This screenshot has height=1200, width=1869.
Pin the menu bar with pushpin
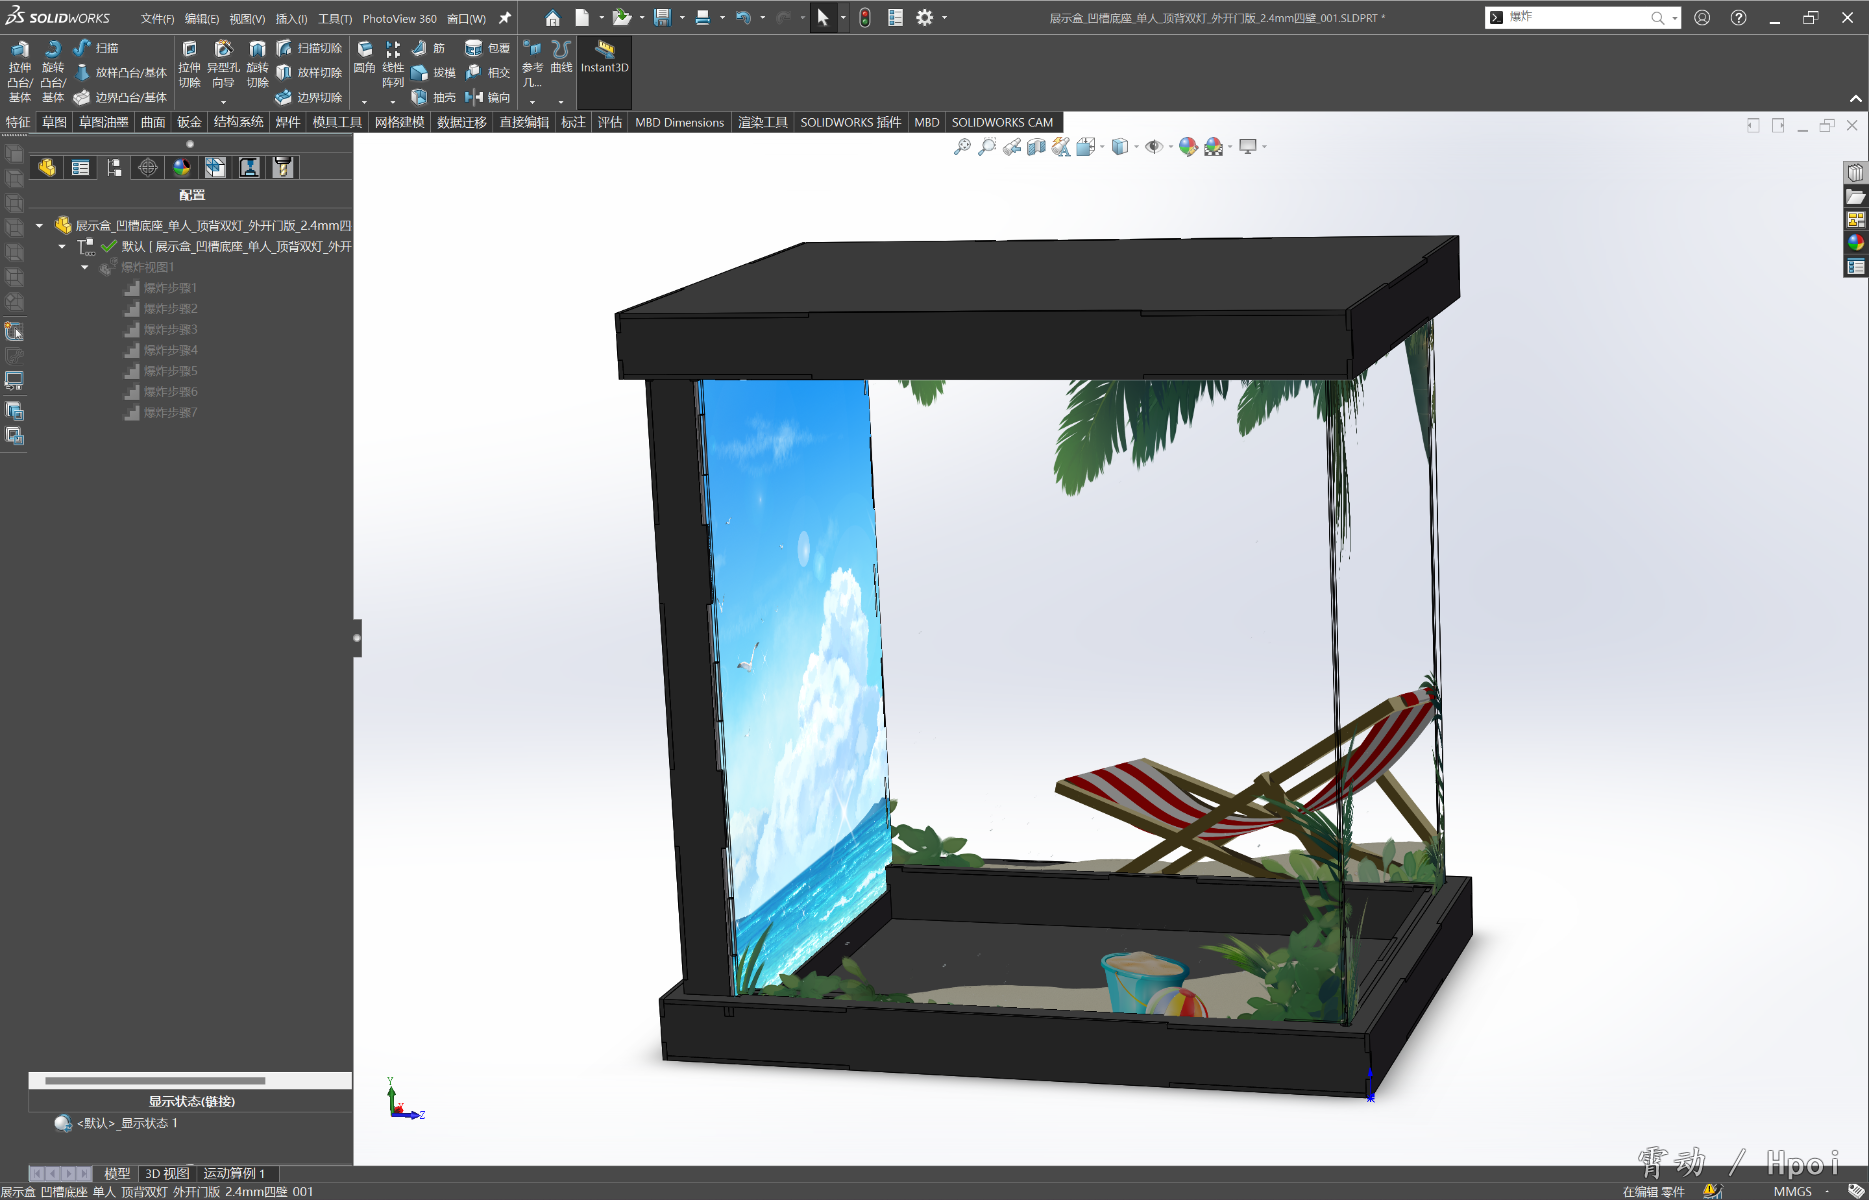click(505, 18)
